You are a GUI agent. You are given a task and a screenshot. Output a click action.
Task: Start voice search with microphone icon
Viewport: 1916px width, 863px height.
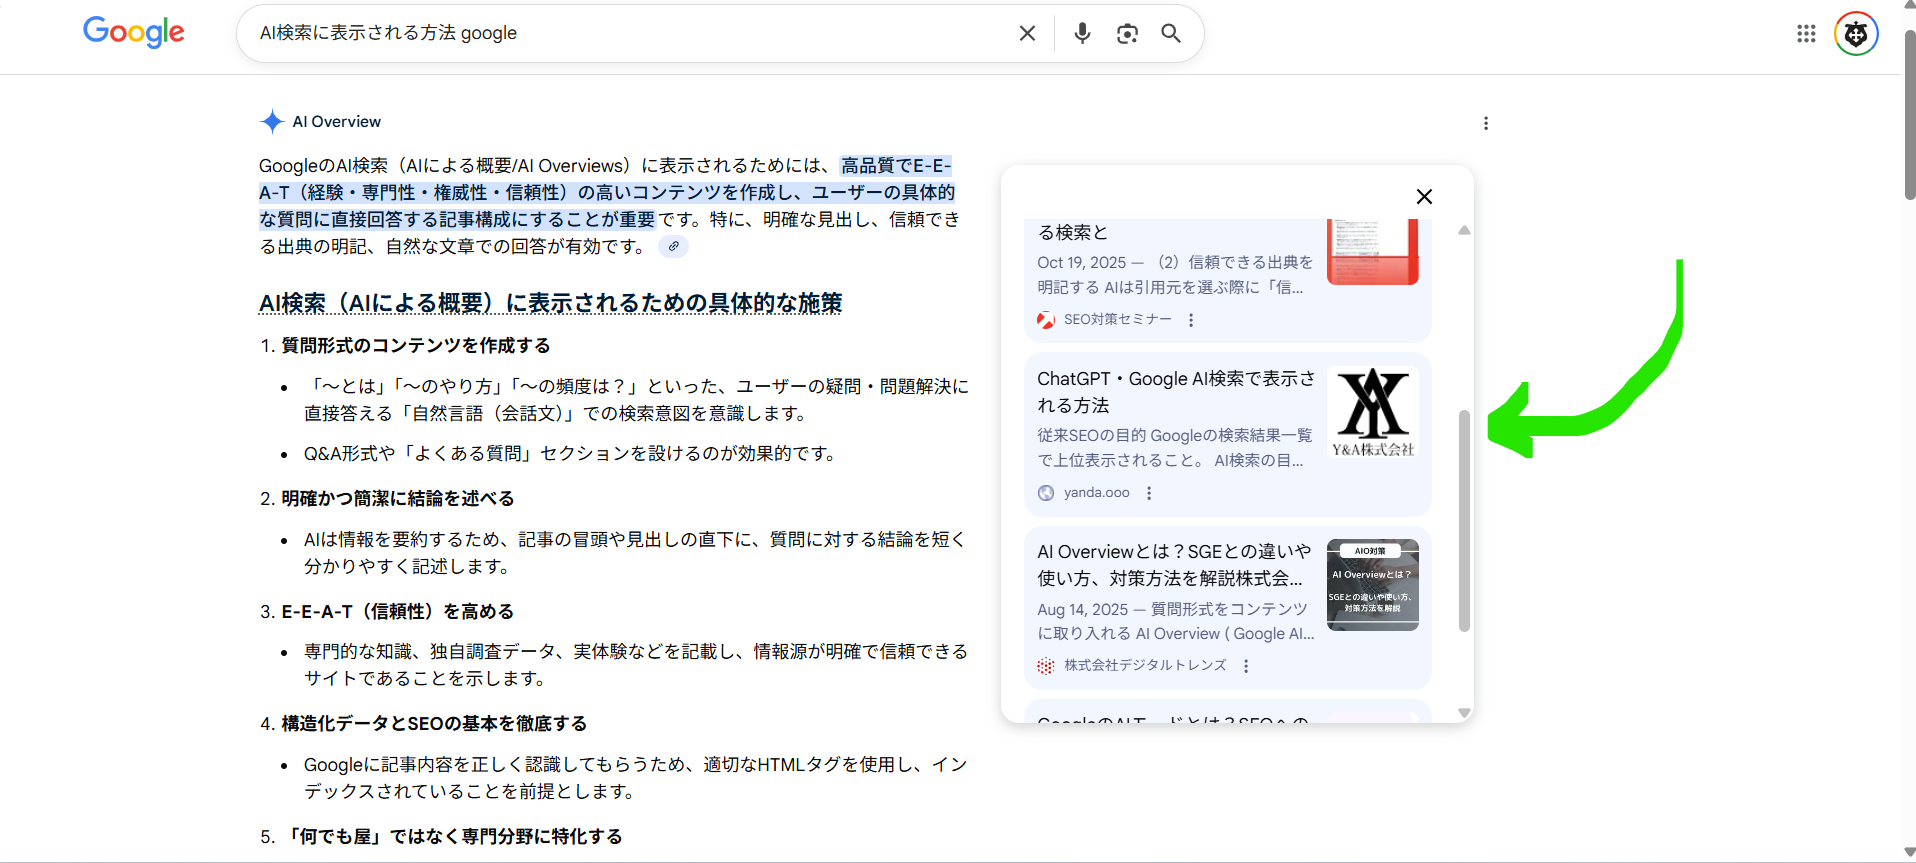coord(1082,33)
